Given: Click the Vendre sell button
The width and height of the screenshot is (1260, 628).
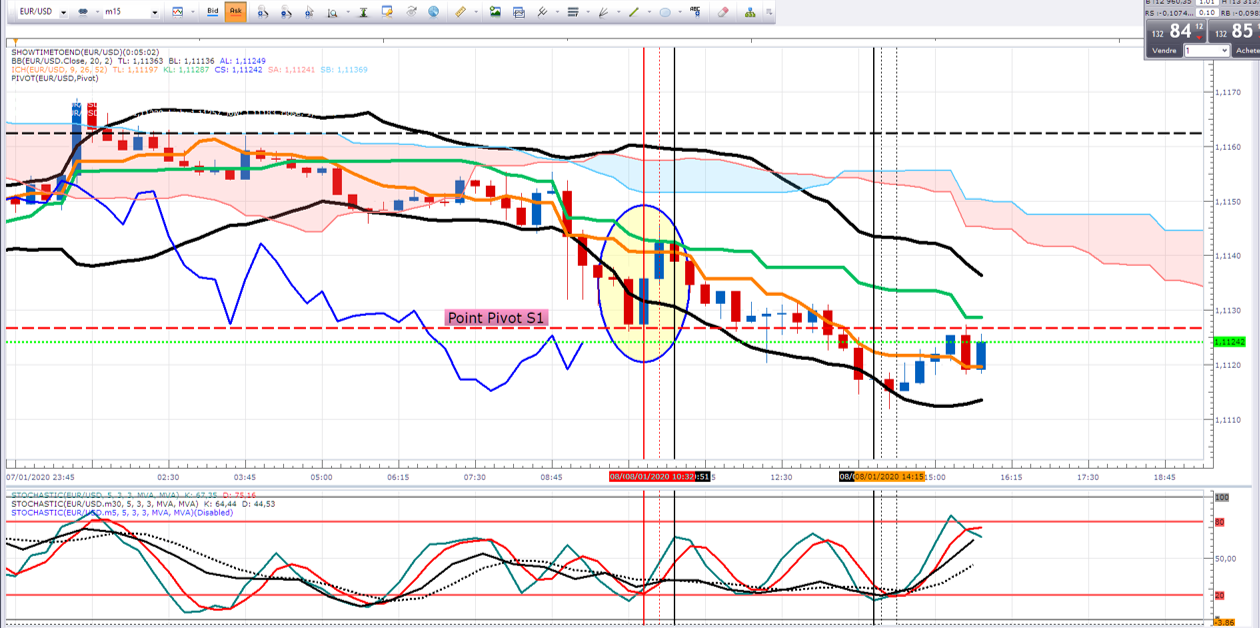Looking at the screenshot, I should (1164, 50).
